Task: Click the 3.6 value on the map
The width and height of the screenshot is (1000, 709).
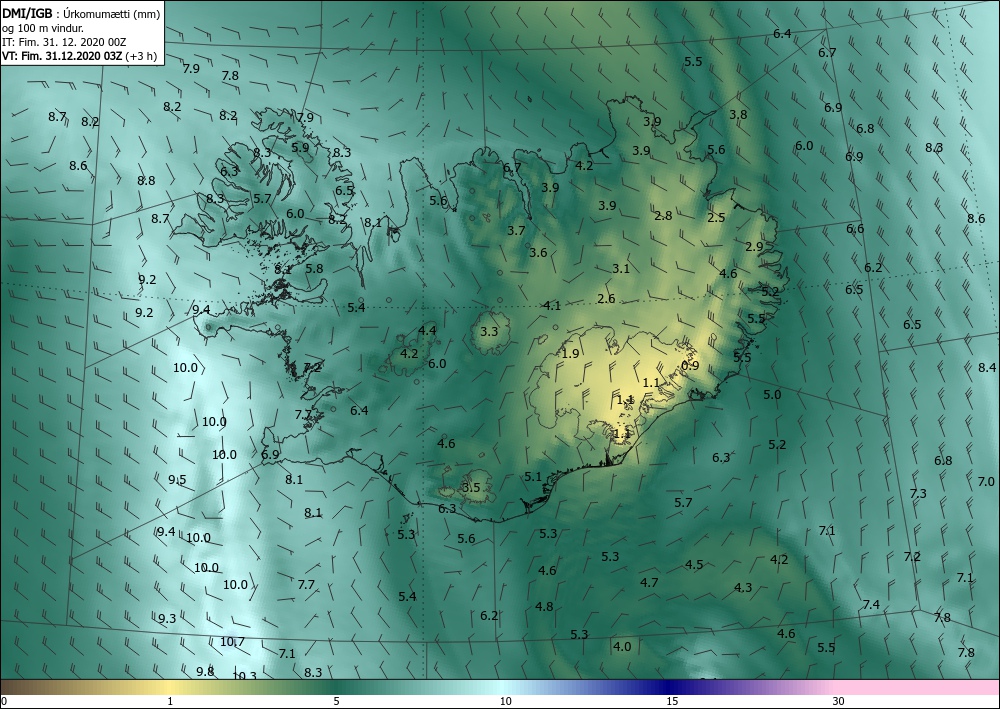Action: click(538, 252)
